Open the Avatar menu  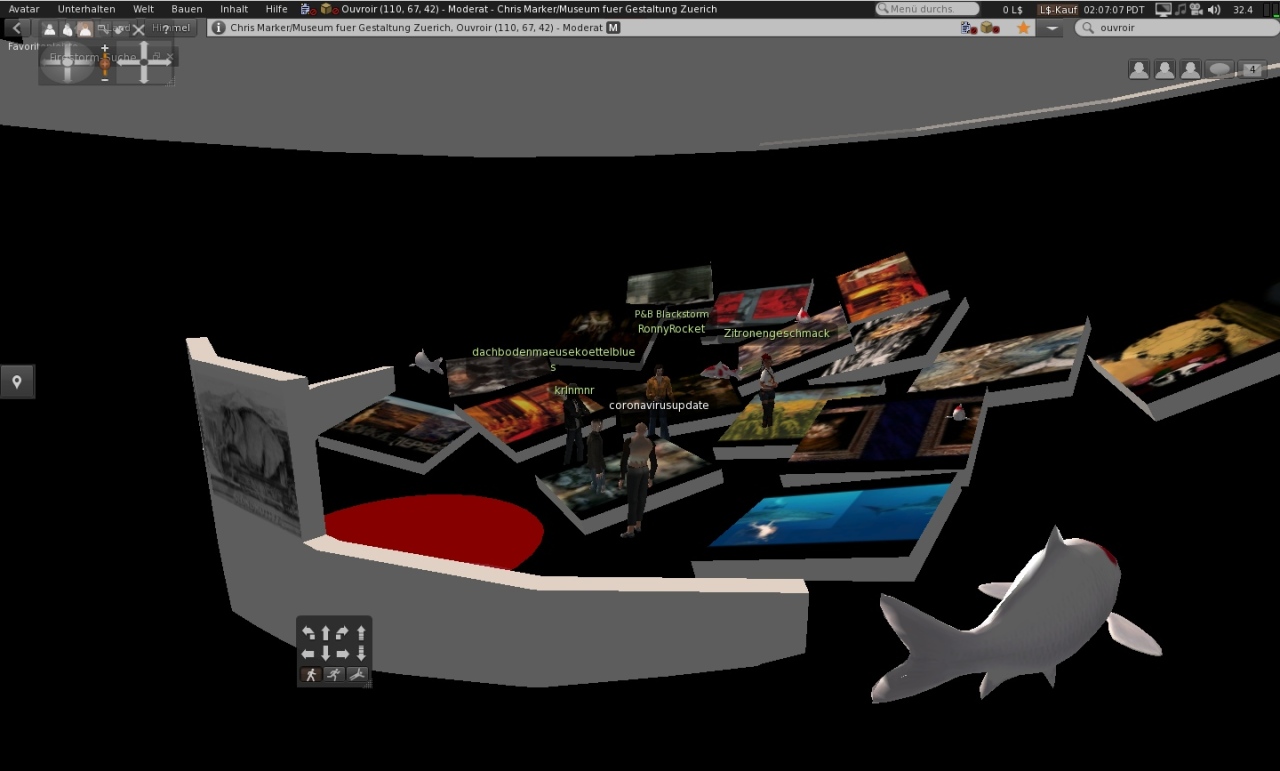pos(24,8)
